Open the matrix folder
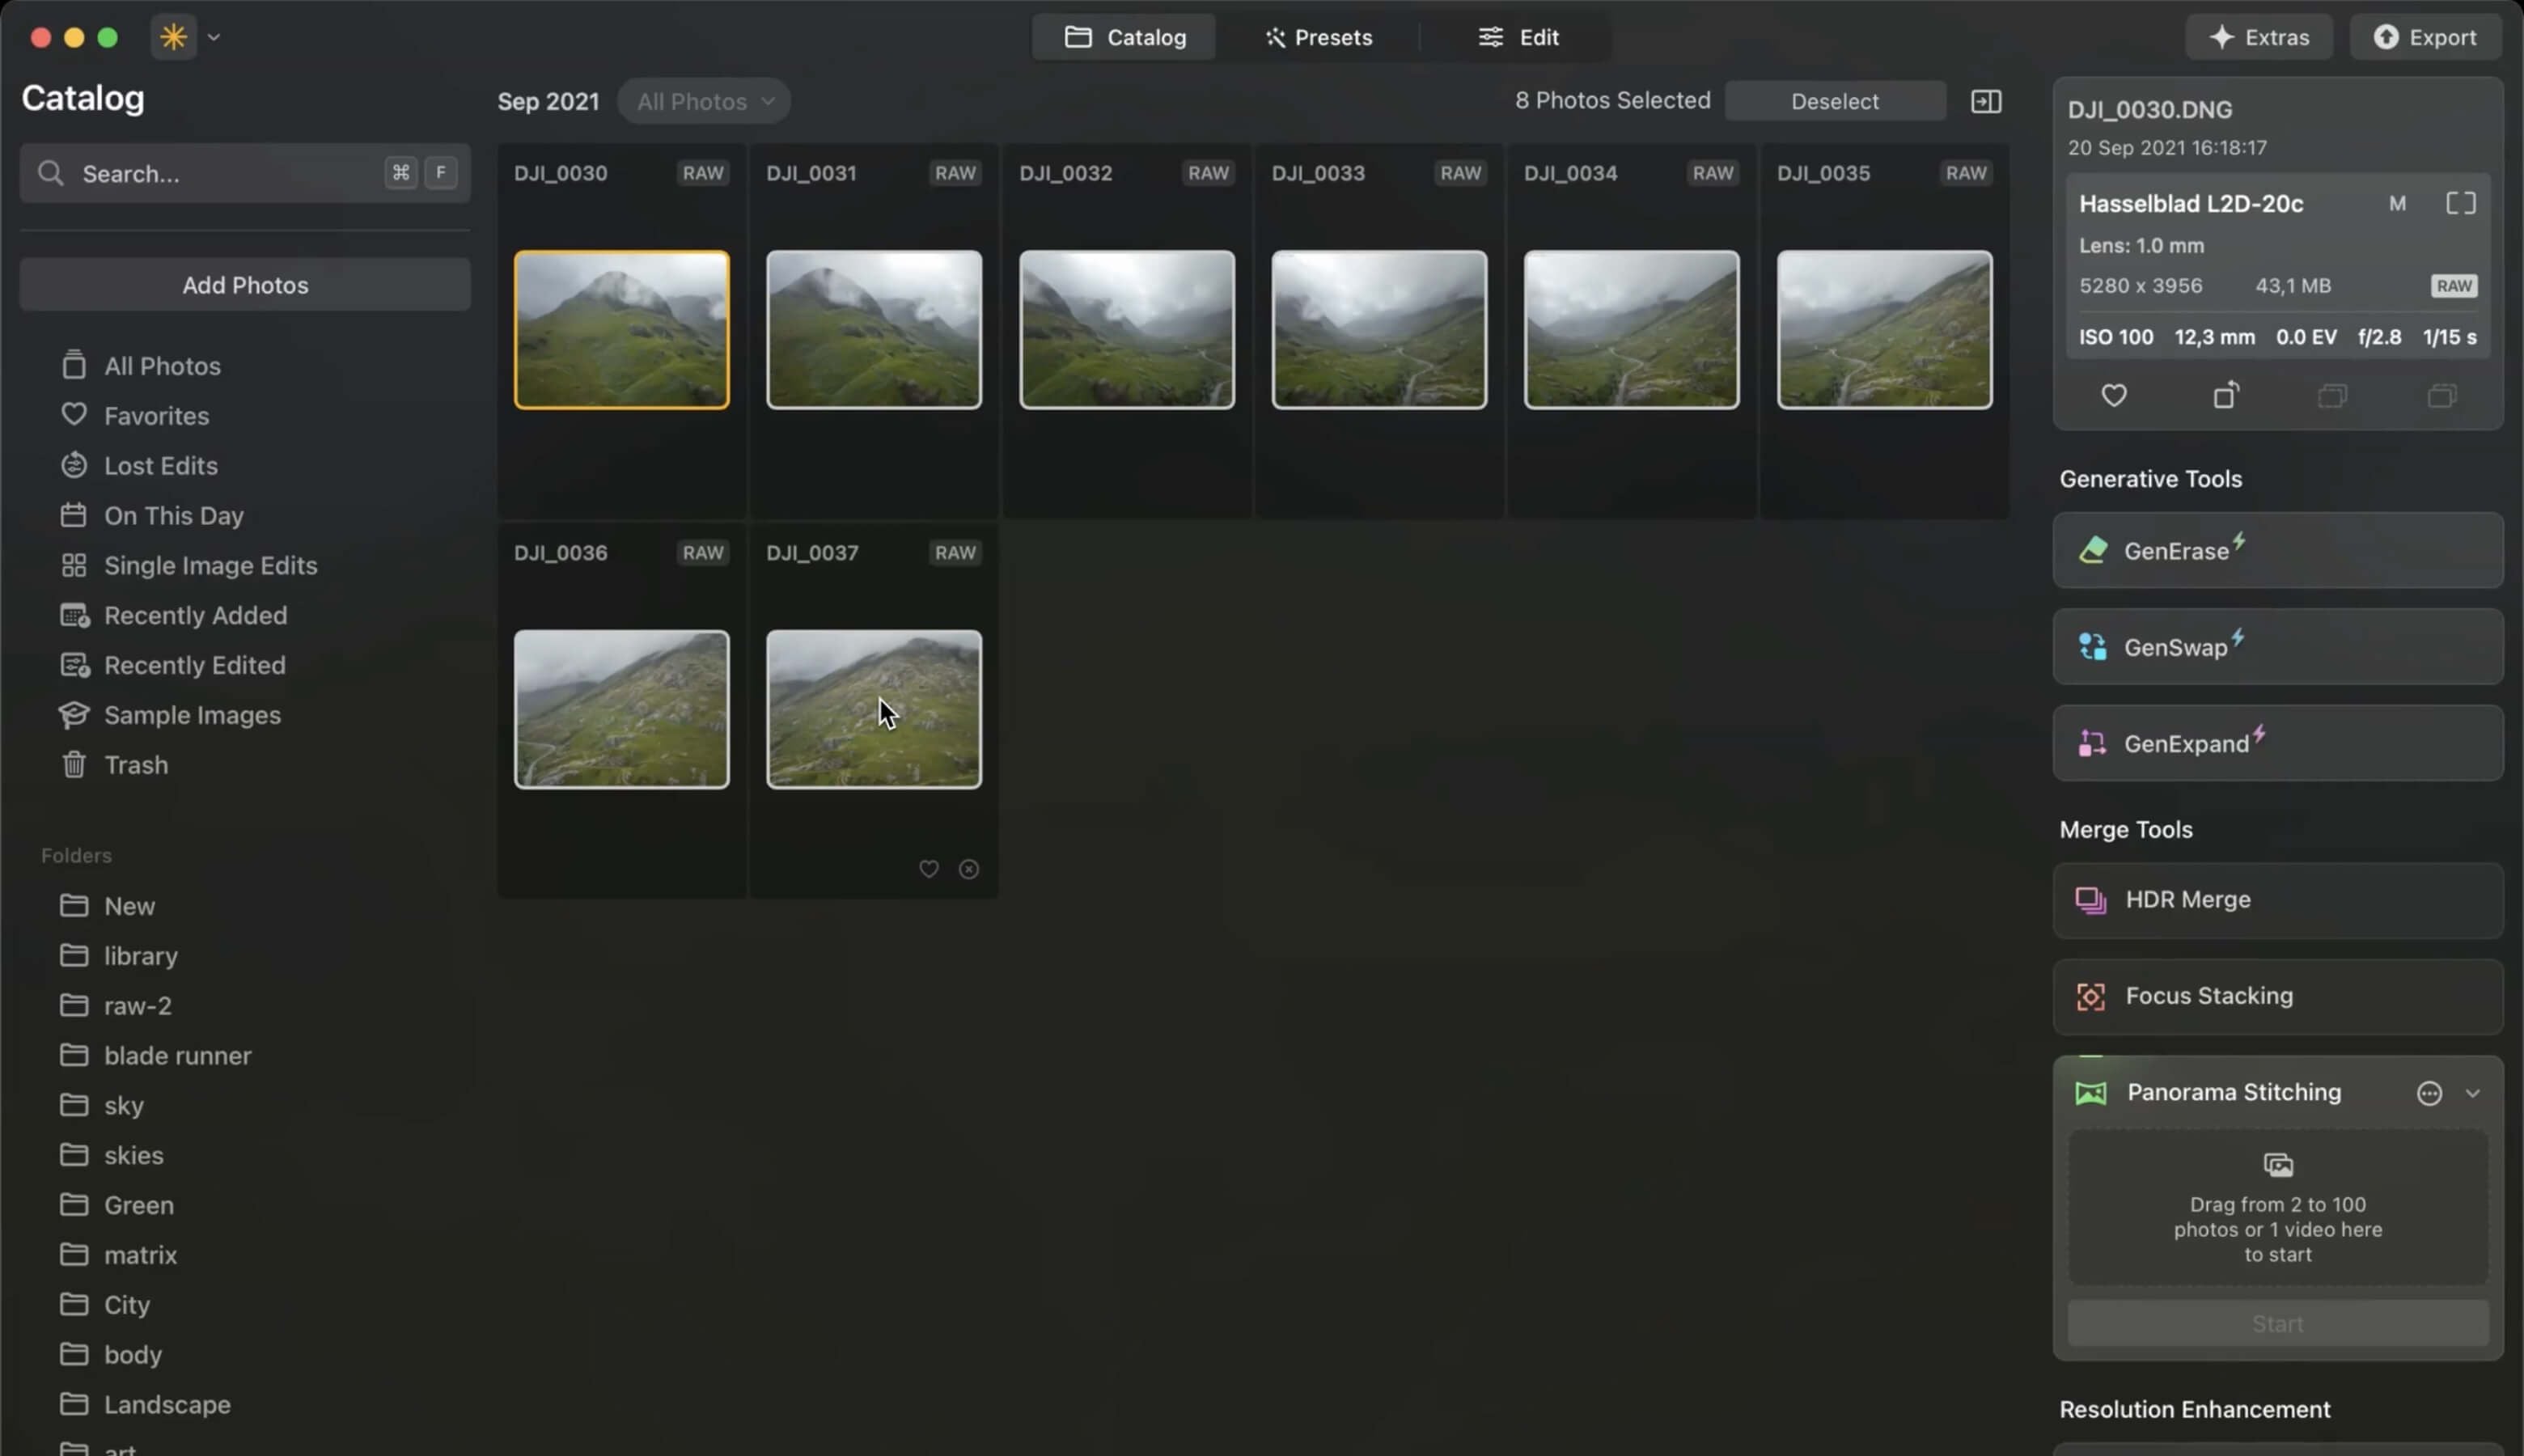Viewport: 2524px width, 1456px height. point(140,1256)
